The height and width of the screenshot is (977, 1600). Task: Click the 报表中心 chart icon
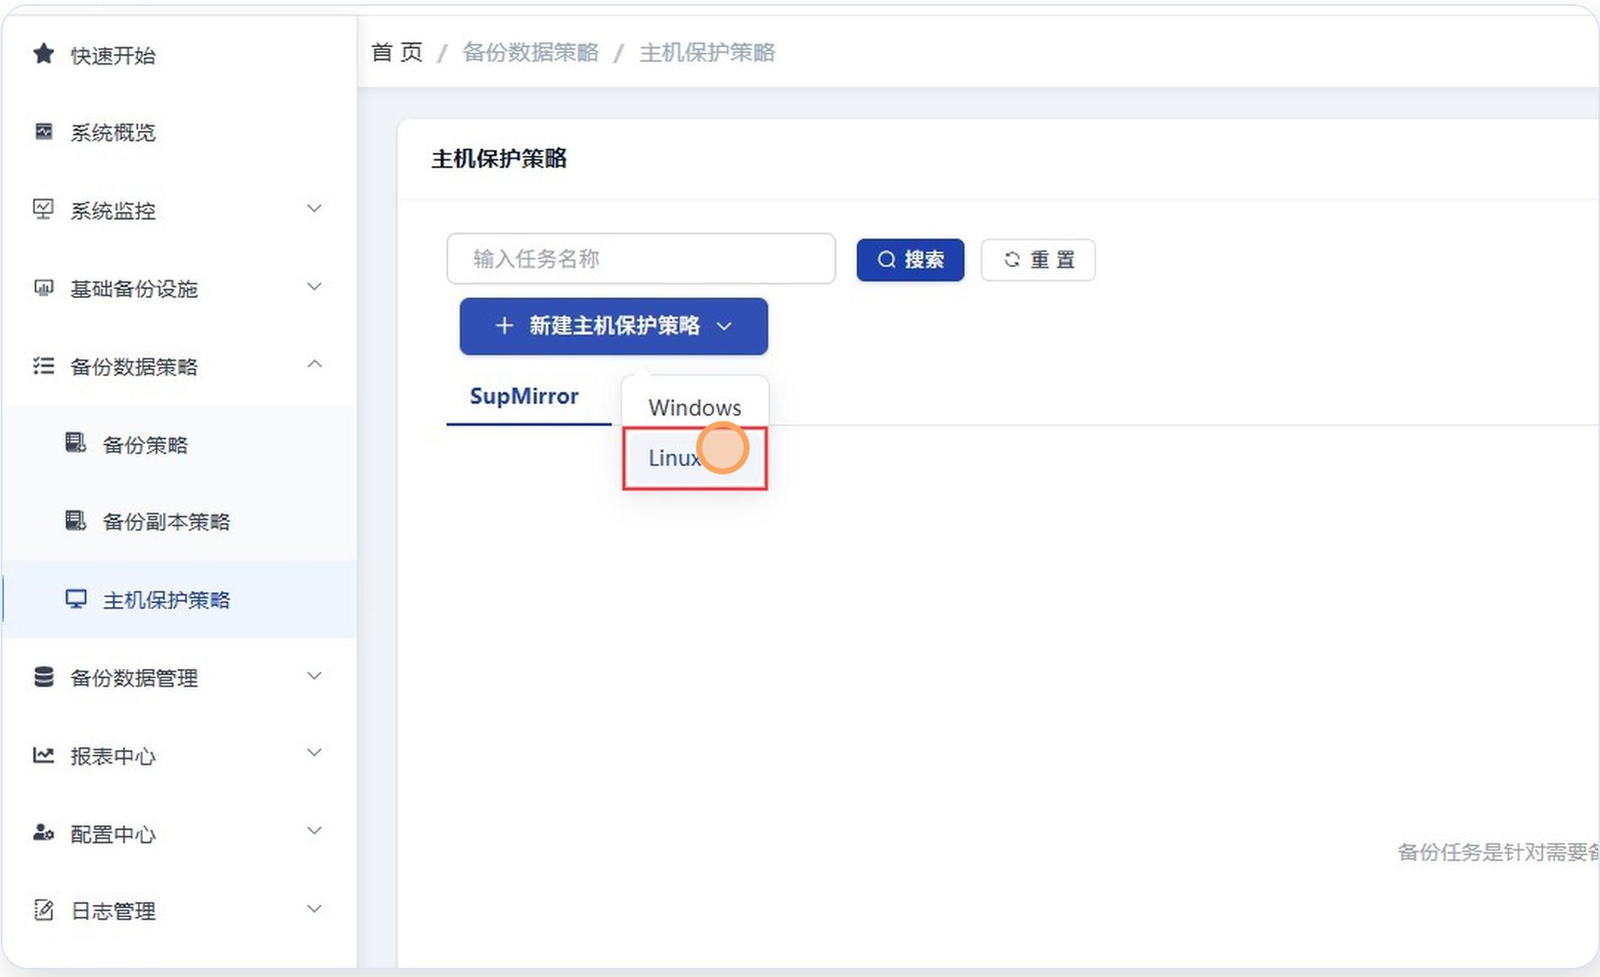point(43,755)
